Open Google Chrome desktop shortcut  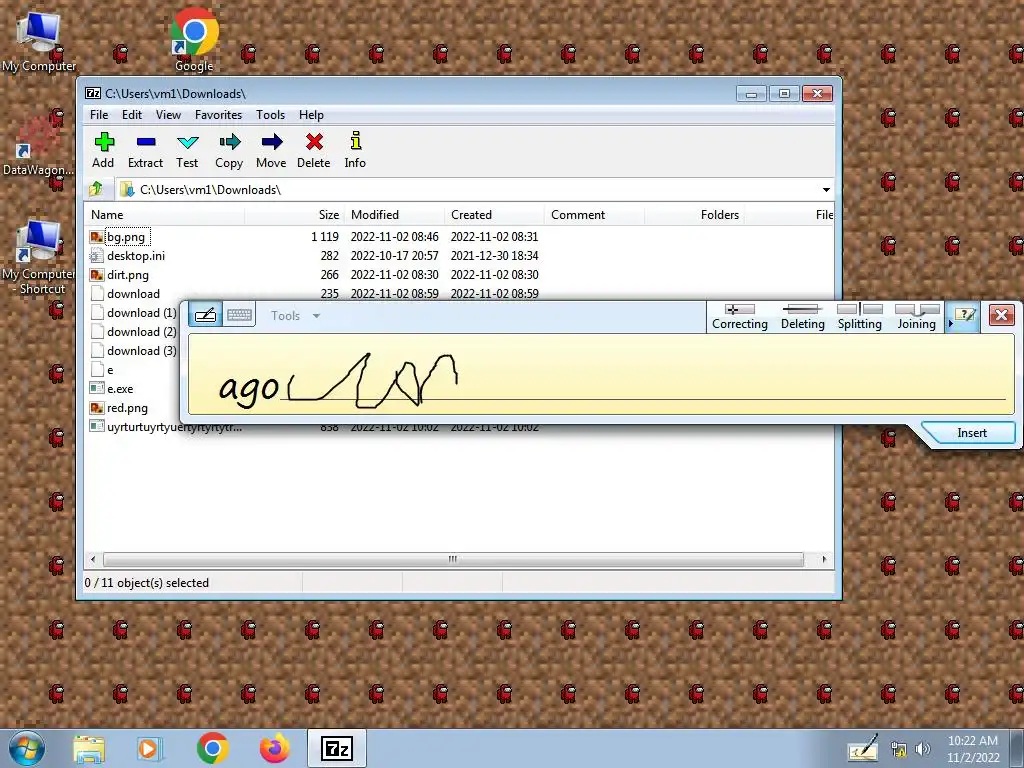pos(194,39)
